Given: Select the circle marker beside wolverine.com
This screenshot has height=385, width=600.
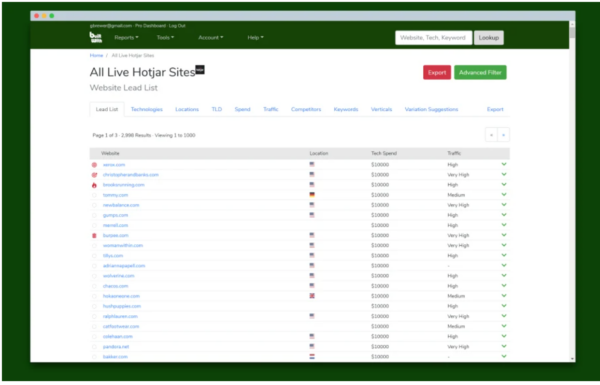Looking at the screenshot, I should 94,276.
